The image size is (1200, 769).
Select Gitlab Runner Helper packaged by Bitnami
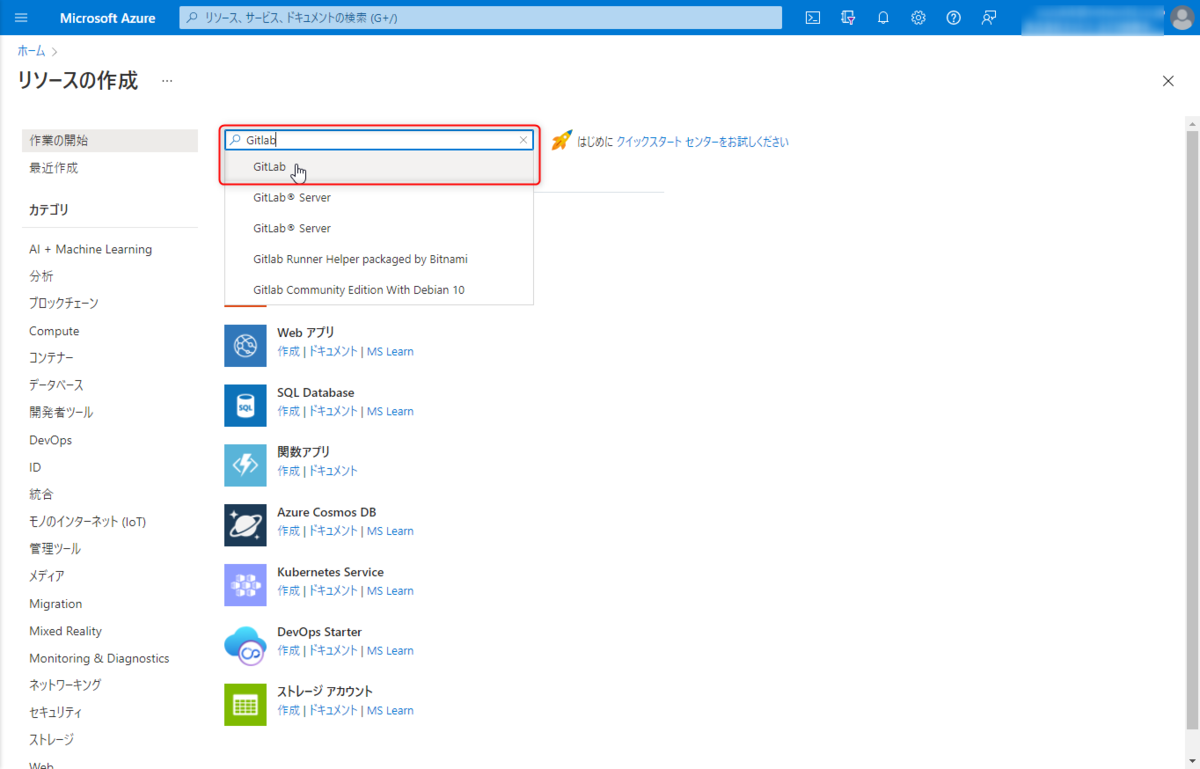point(379,259)
